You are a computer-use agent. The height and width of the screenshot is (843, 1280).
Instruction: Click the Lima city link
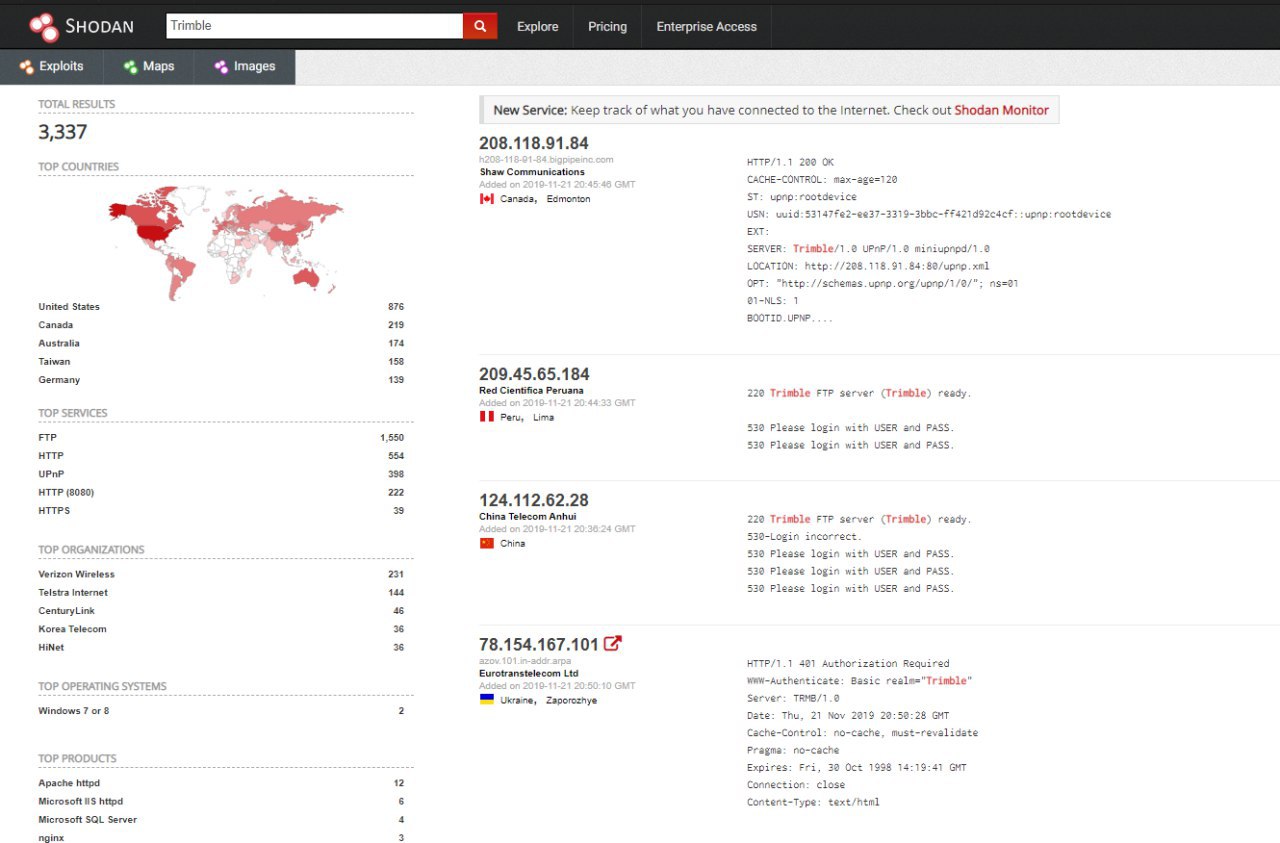tap(543, 417)
